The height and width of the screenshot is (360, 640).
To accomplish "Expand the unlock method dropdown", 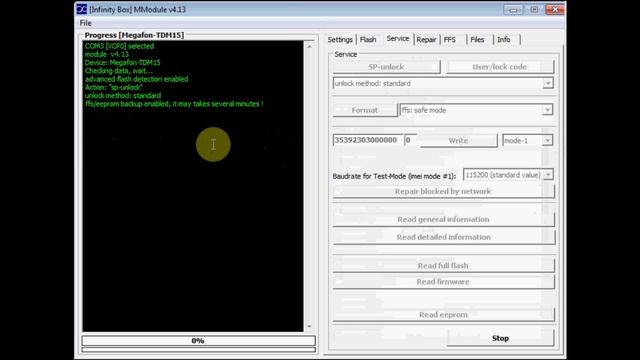I will tap(548, 83).
